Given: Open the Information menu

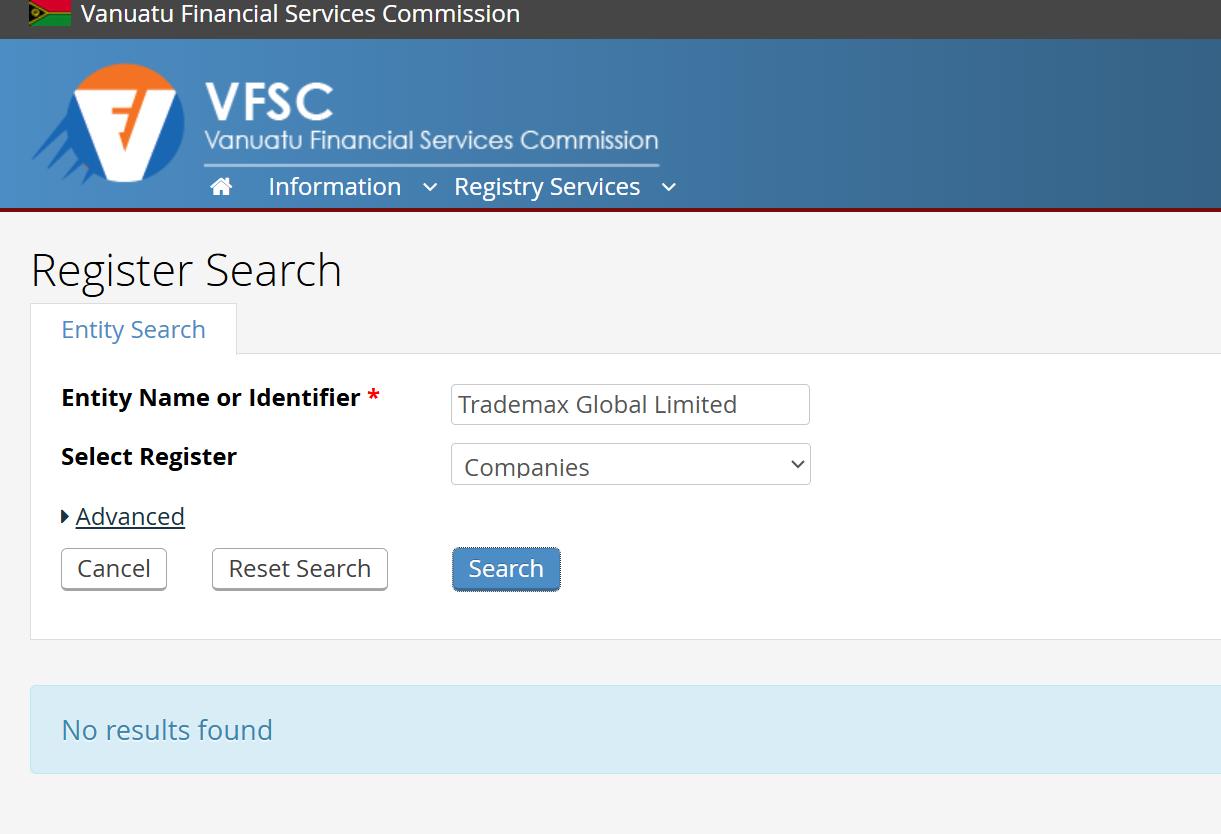Looking at the screenshot, I should pyautogui.click(x=334, y=187).
